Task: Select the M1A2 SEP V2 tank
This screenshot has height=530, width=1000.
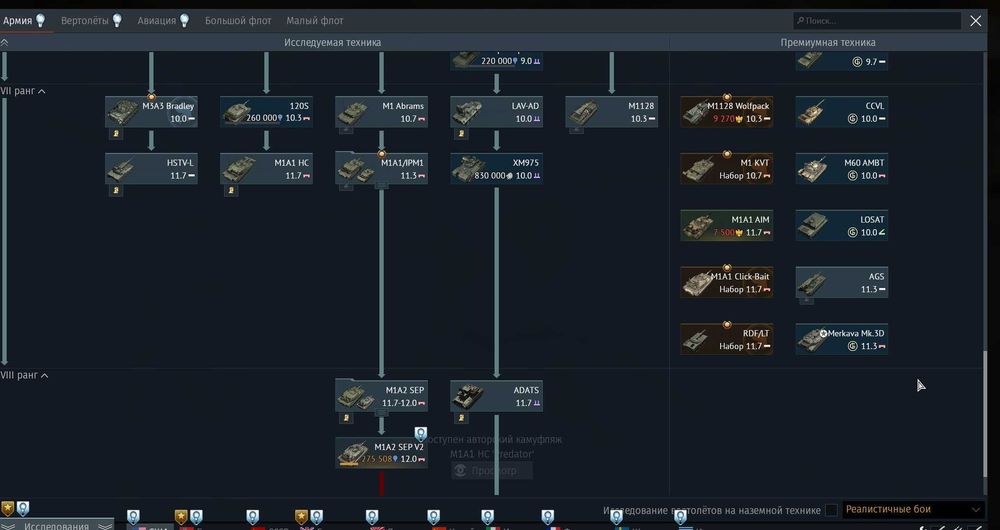Action: 381,453
